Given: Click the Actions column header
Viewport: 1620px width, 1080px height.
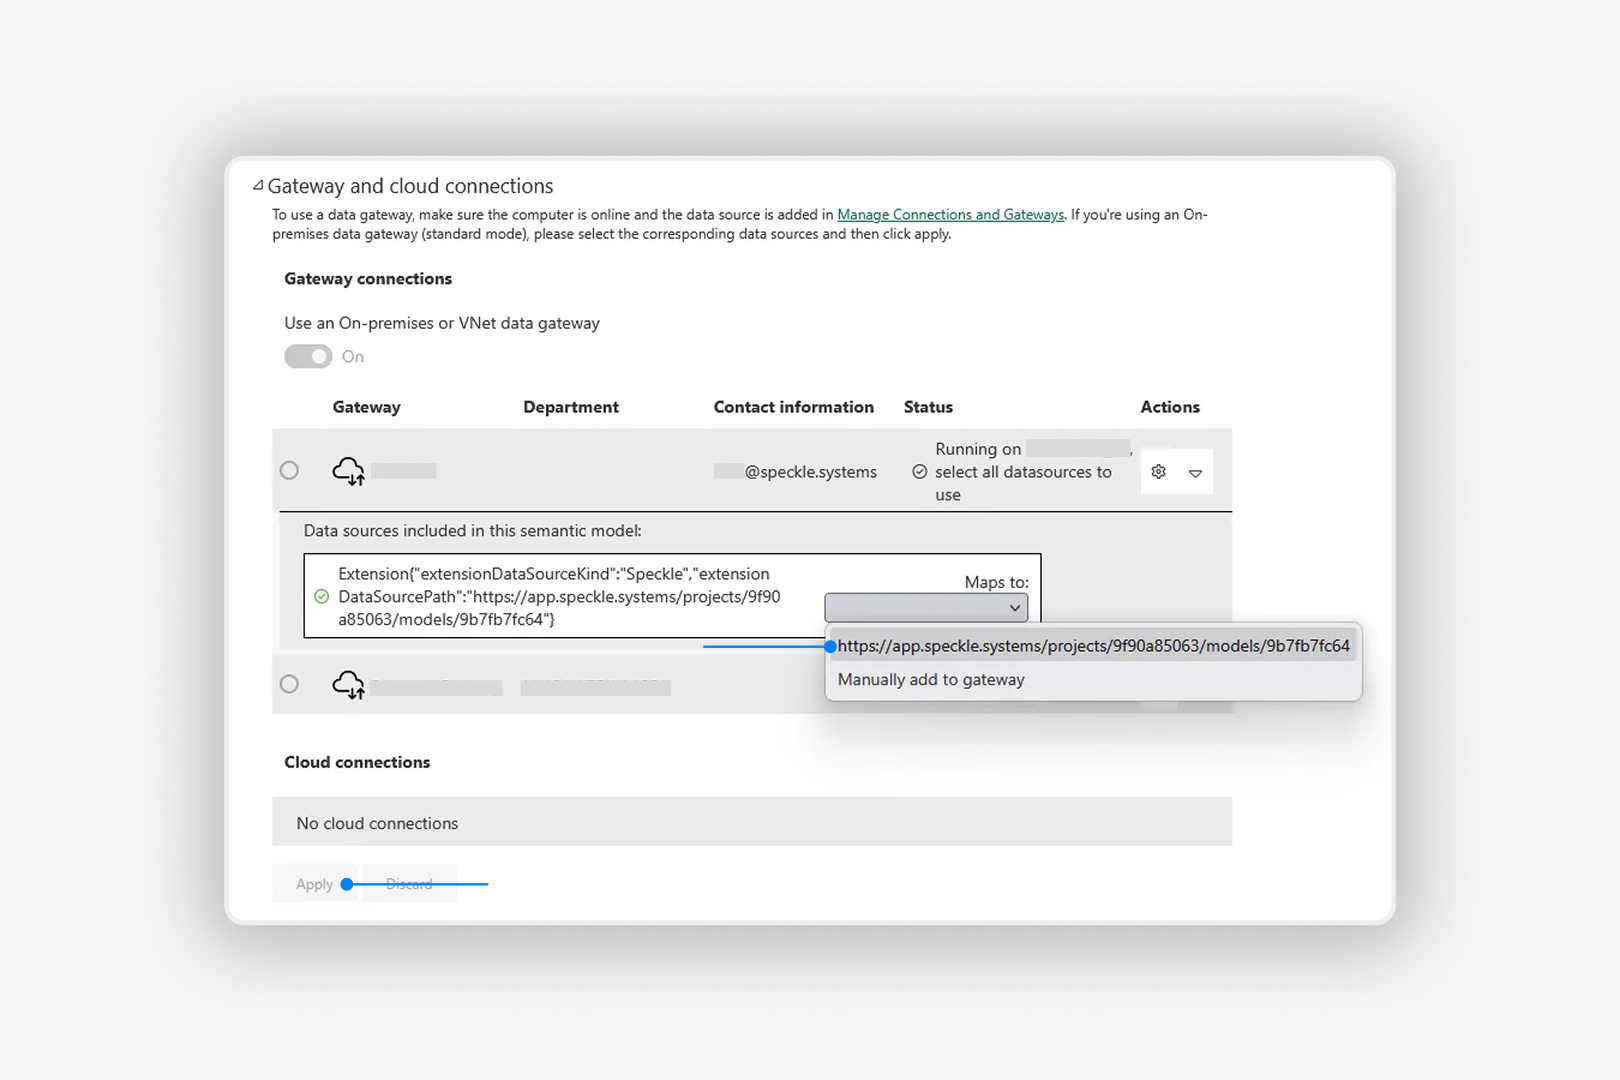Looking at the screenshot, I should click(x=1170, y=407).
